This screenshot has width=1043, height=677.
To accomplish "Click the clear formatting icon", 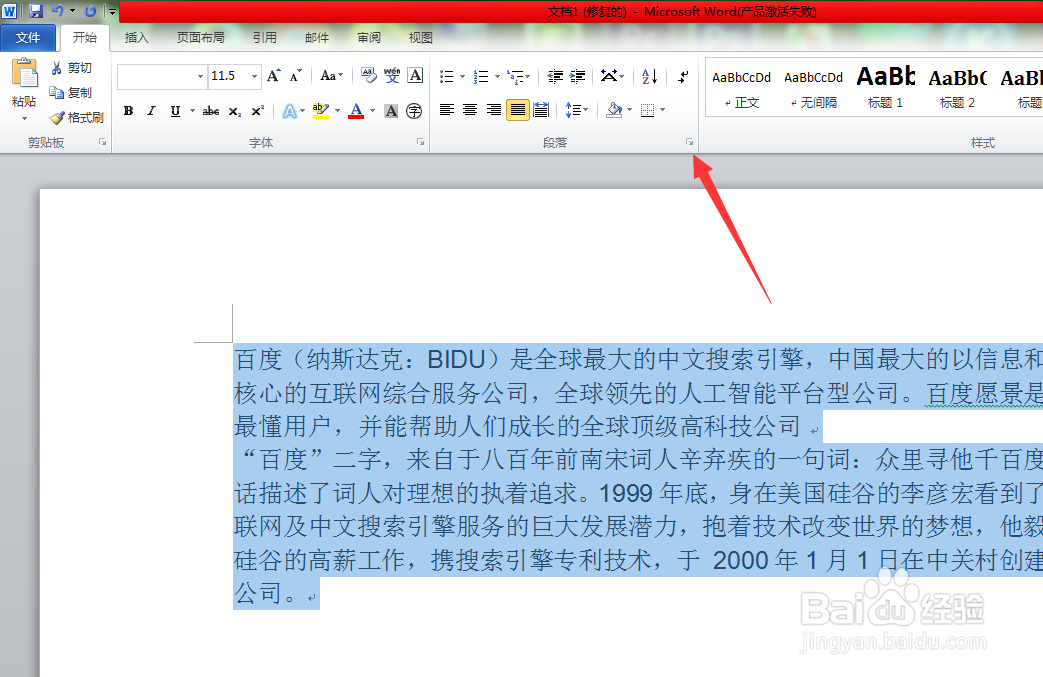I will coord(369,76).
